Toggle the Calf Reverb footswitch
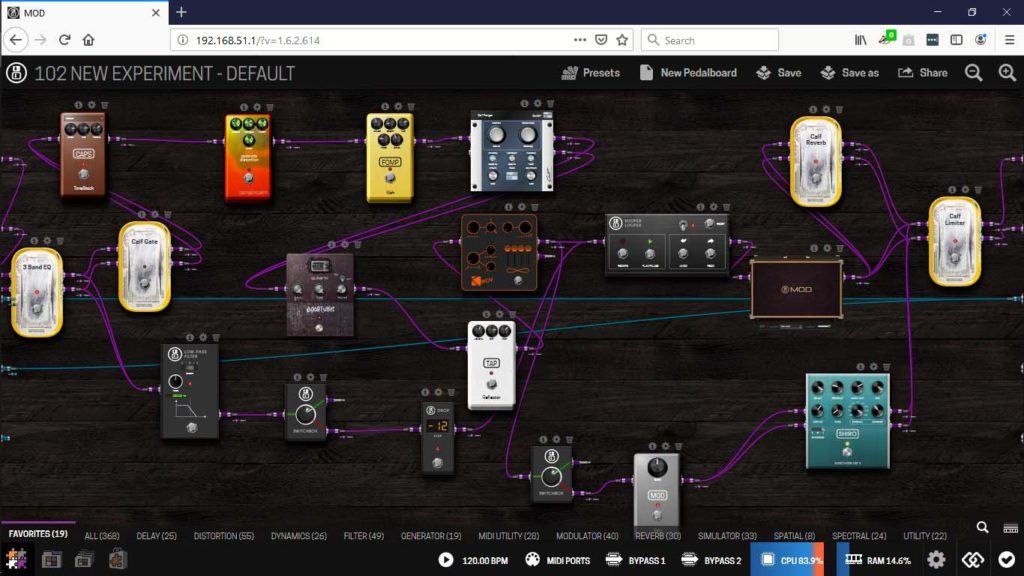This screenshot has height=576, width=1024. click(815, 179)
